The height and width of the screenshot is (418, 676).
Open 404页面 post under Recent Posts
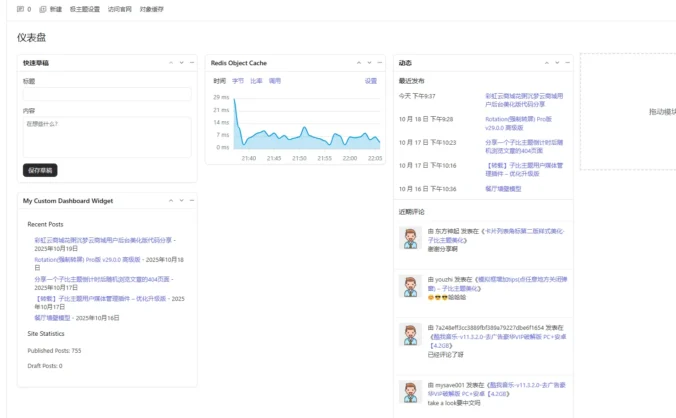102,279
